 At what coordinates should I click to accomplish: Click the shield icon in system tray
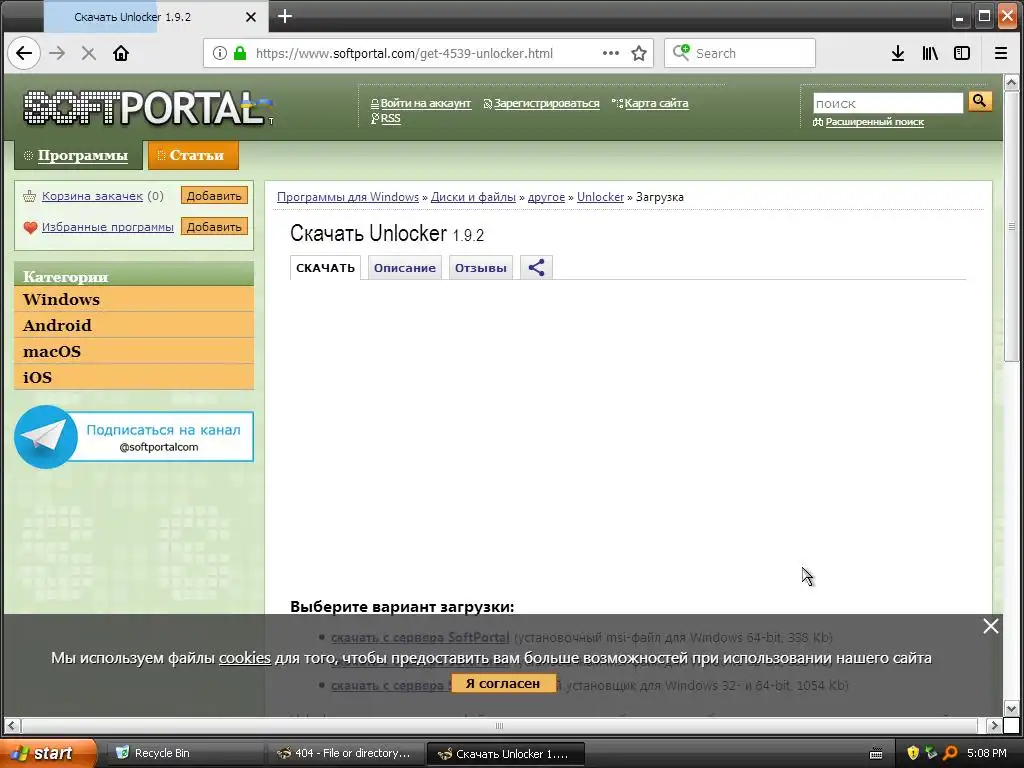click(x=912, y=753)
